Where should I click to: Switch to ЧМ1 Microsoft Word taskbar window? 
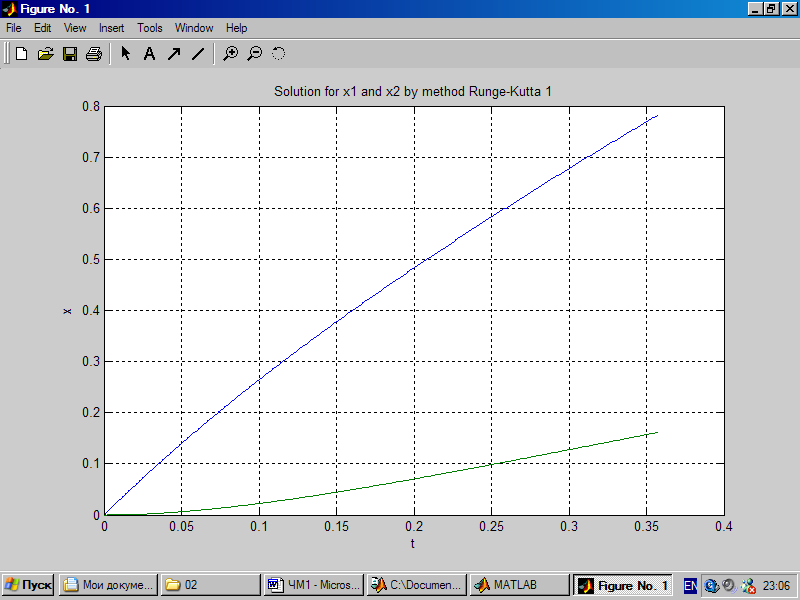coord(314,585)
